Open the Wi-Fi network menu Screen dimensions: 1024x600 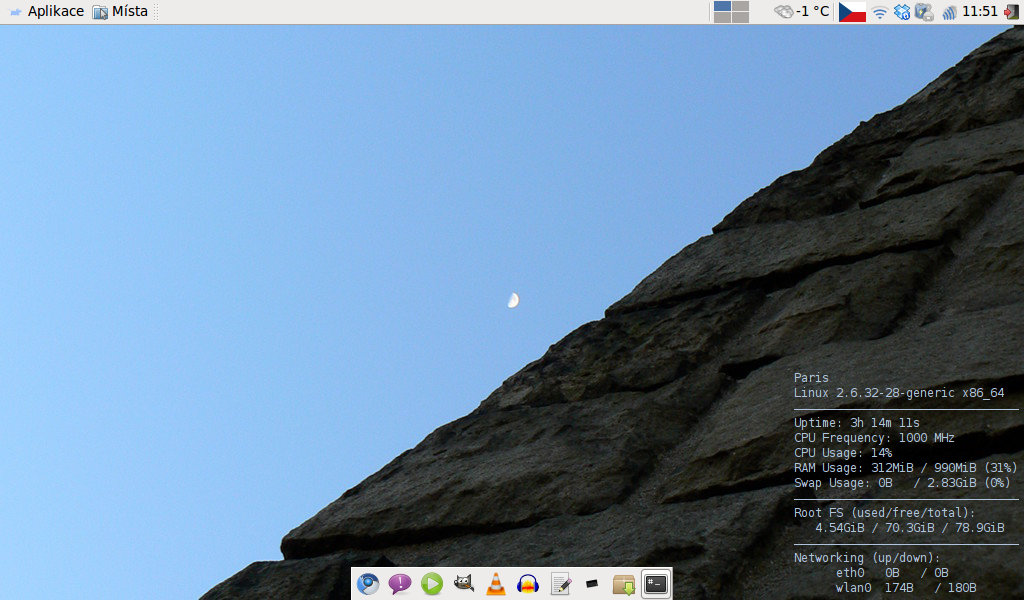click(x=880, y=12)
